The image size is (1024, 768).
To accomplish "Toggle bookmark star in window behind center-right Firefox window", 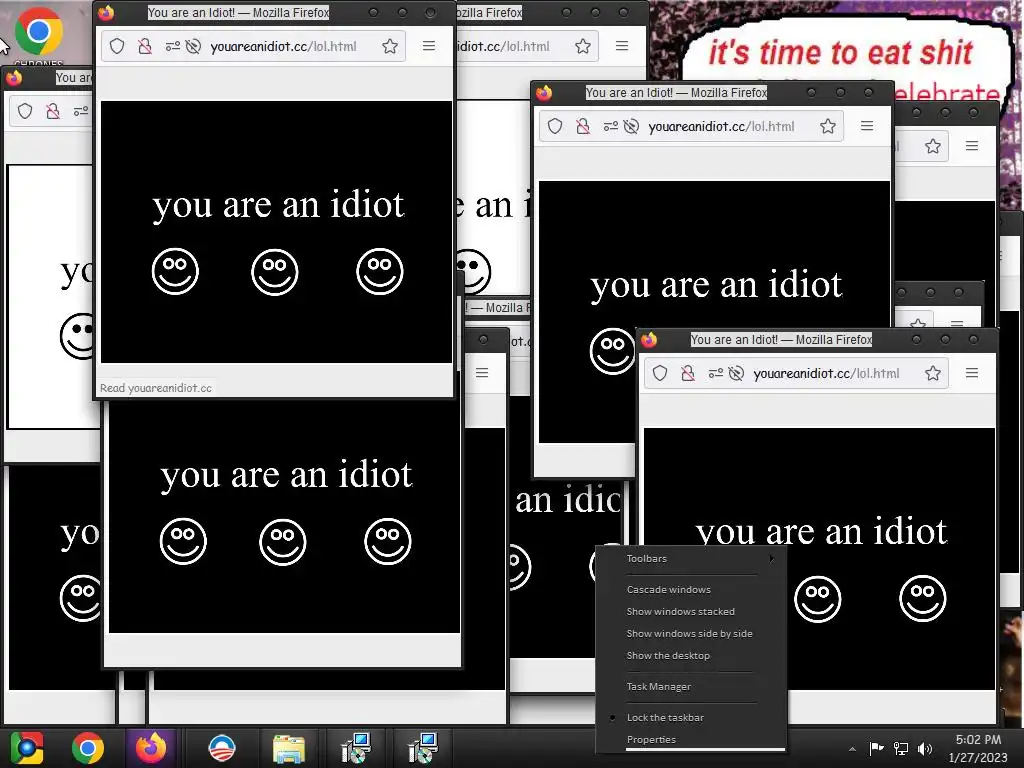I will pyautogui.click(x=933, y=146).
